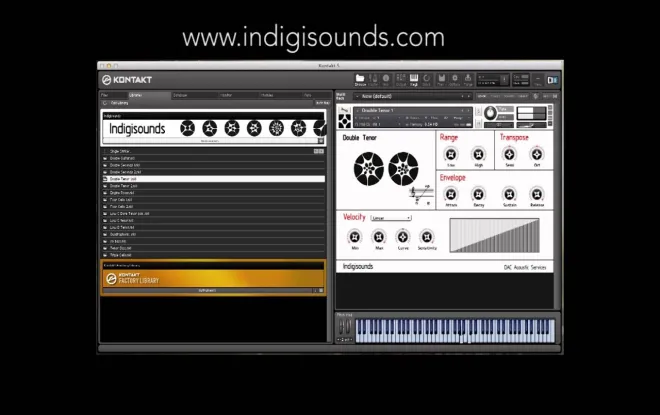Toggle the Master editor toolbar icon

(x=373, y=79)
